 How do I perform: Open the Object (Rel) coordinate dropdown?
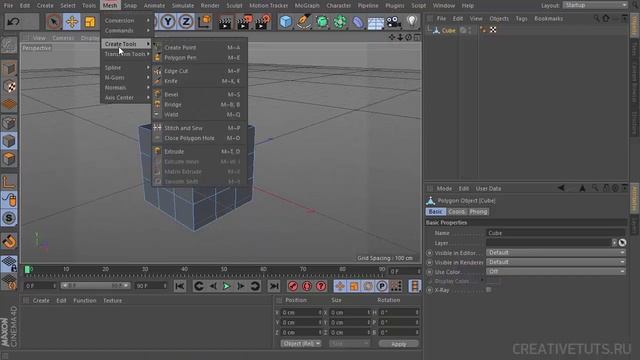point(301,344)
